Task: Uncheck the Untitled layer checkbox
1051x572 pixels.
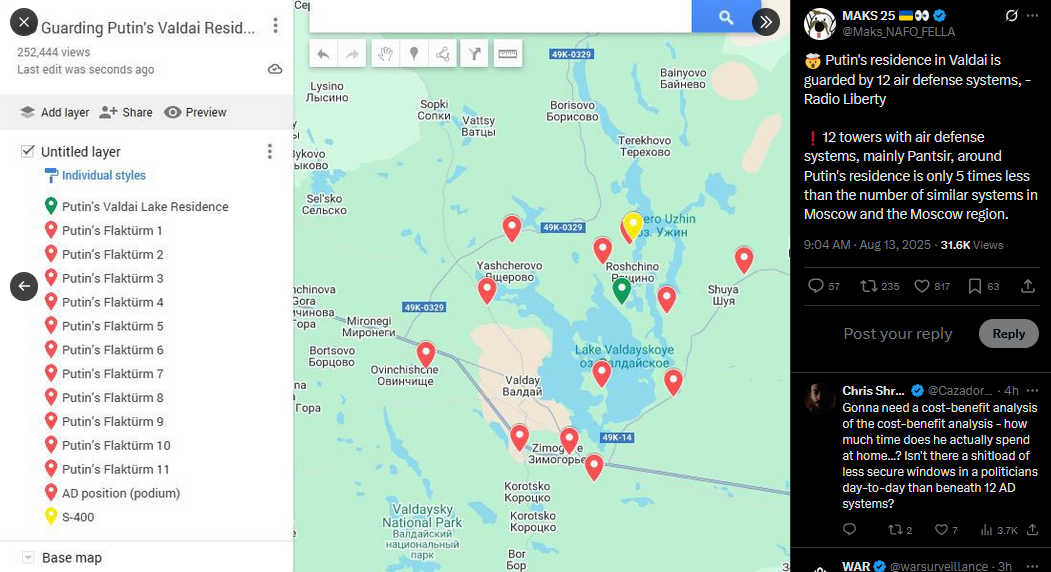Action: pos(27,151)
